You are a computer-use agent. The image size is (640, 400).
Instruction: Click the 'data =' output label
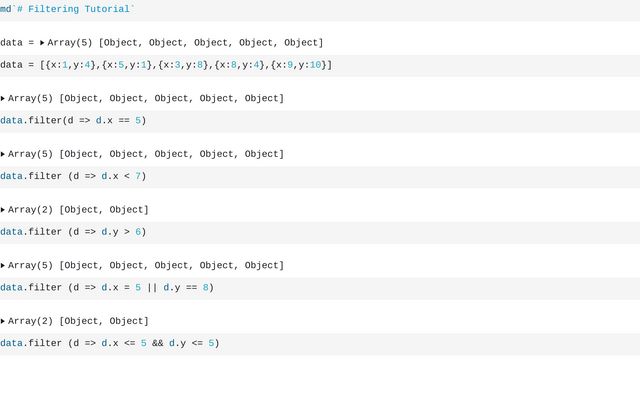coord(17,42)
